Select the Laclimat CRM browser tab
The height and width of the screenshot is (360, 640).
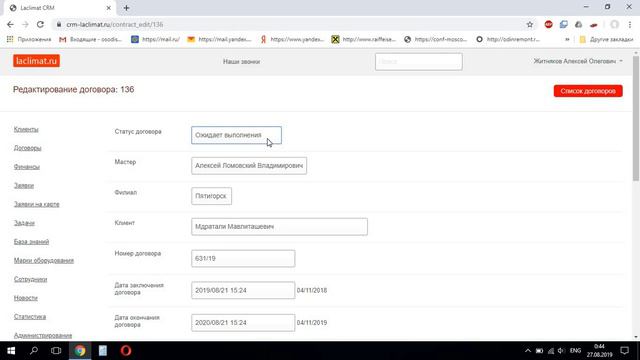[x=60, y=8]
